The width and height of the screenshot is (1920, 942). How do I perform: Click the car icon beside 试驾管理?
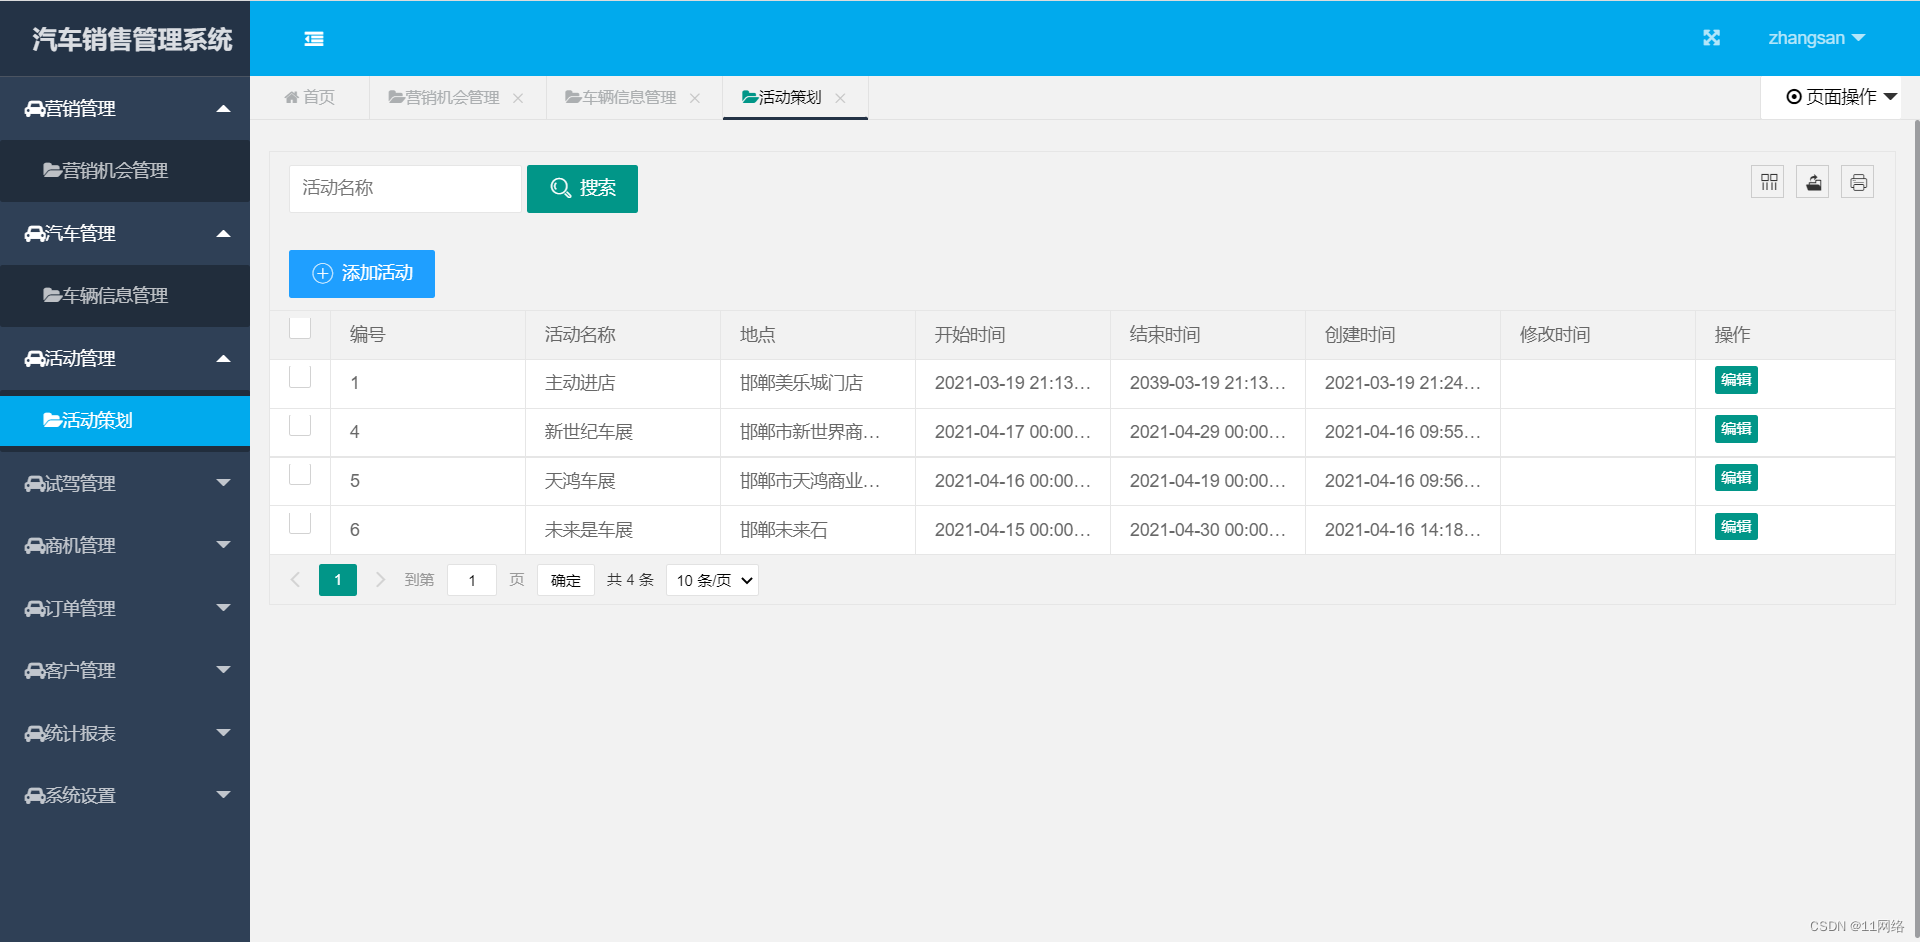click(35, 484)
